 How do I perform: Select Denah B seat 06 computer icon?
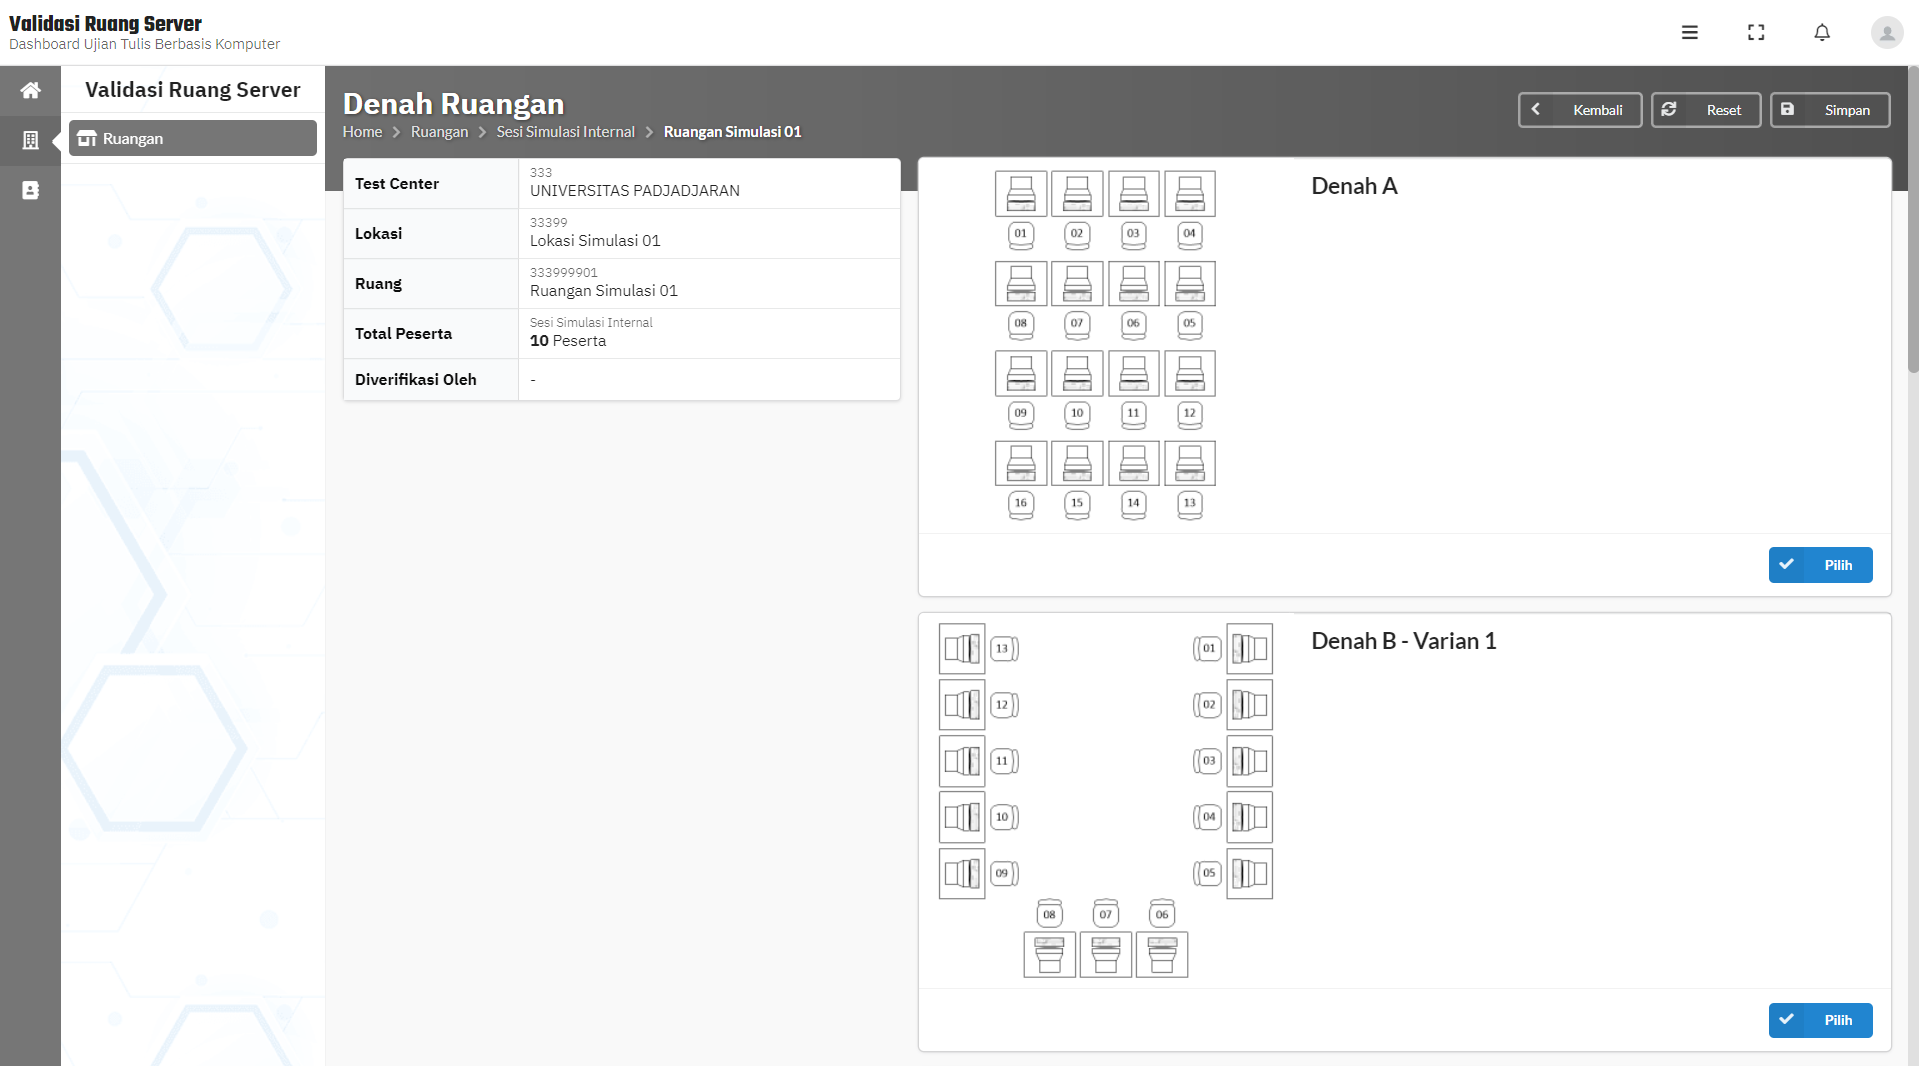point(1162,955)
